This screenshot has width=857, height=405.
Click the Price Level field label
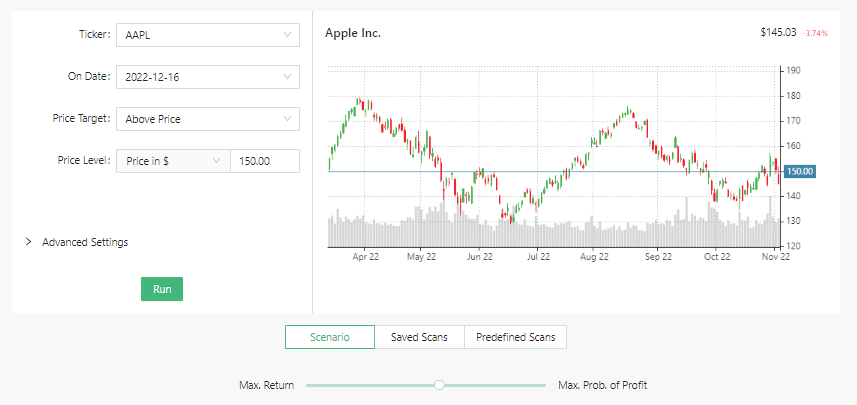click(x=84, y=161)
